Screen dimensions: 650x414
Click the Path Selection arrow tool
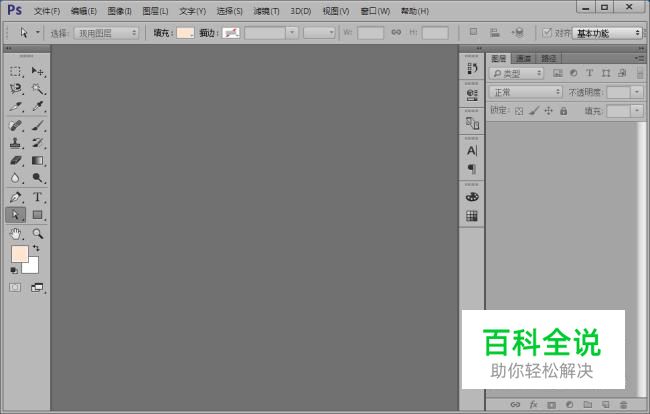click(x=15, y=215)
